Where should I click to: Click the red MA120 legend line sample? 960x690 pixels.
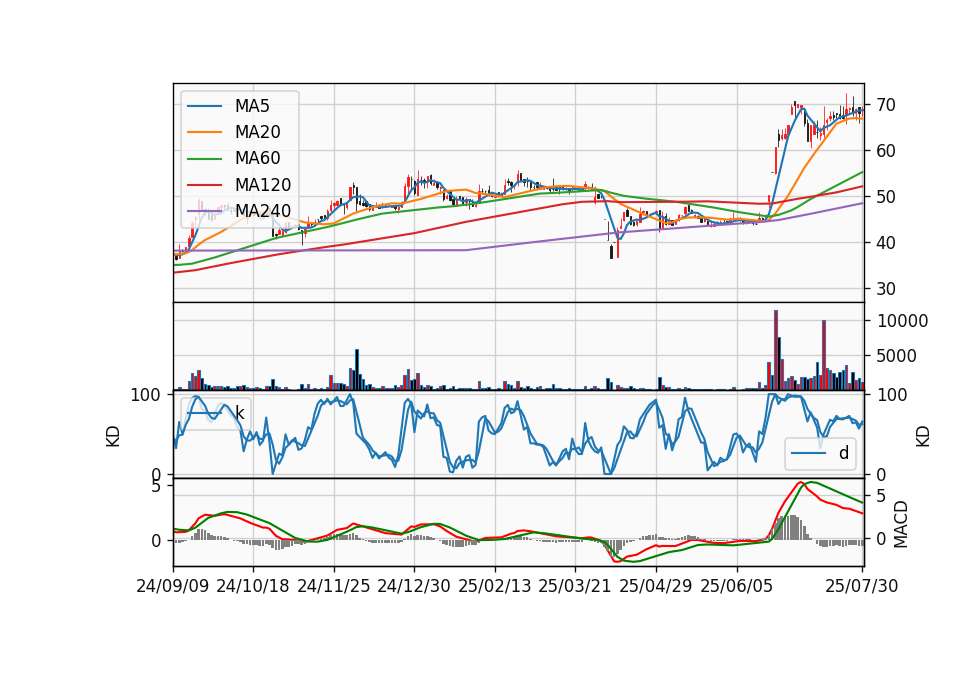tap(204, 186)
